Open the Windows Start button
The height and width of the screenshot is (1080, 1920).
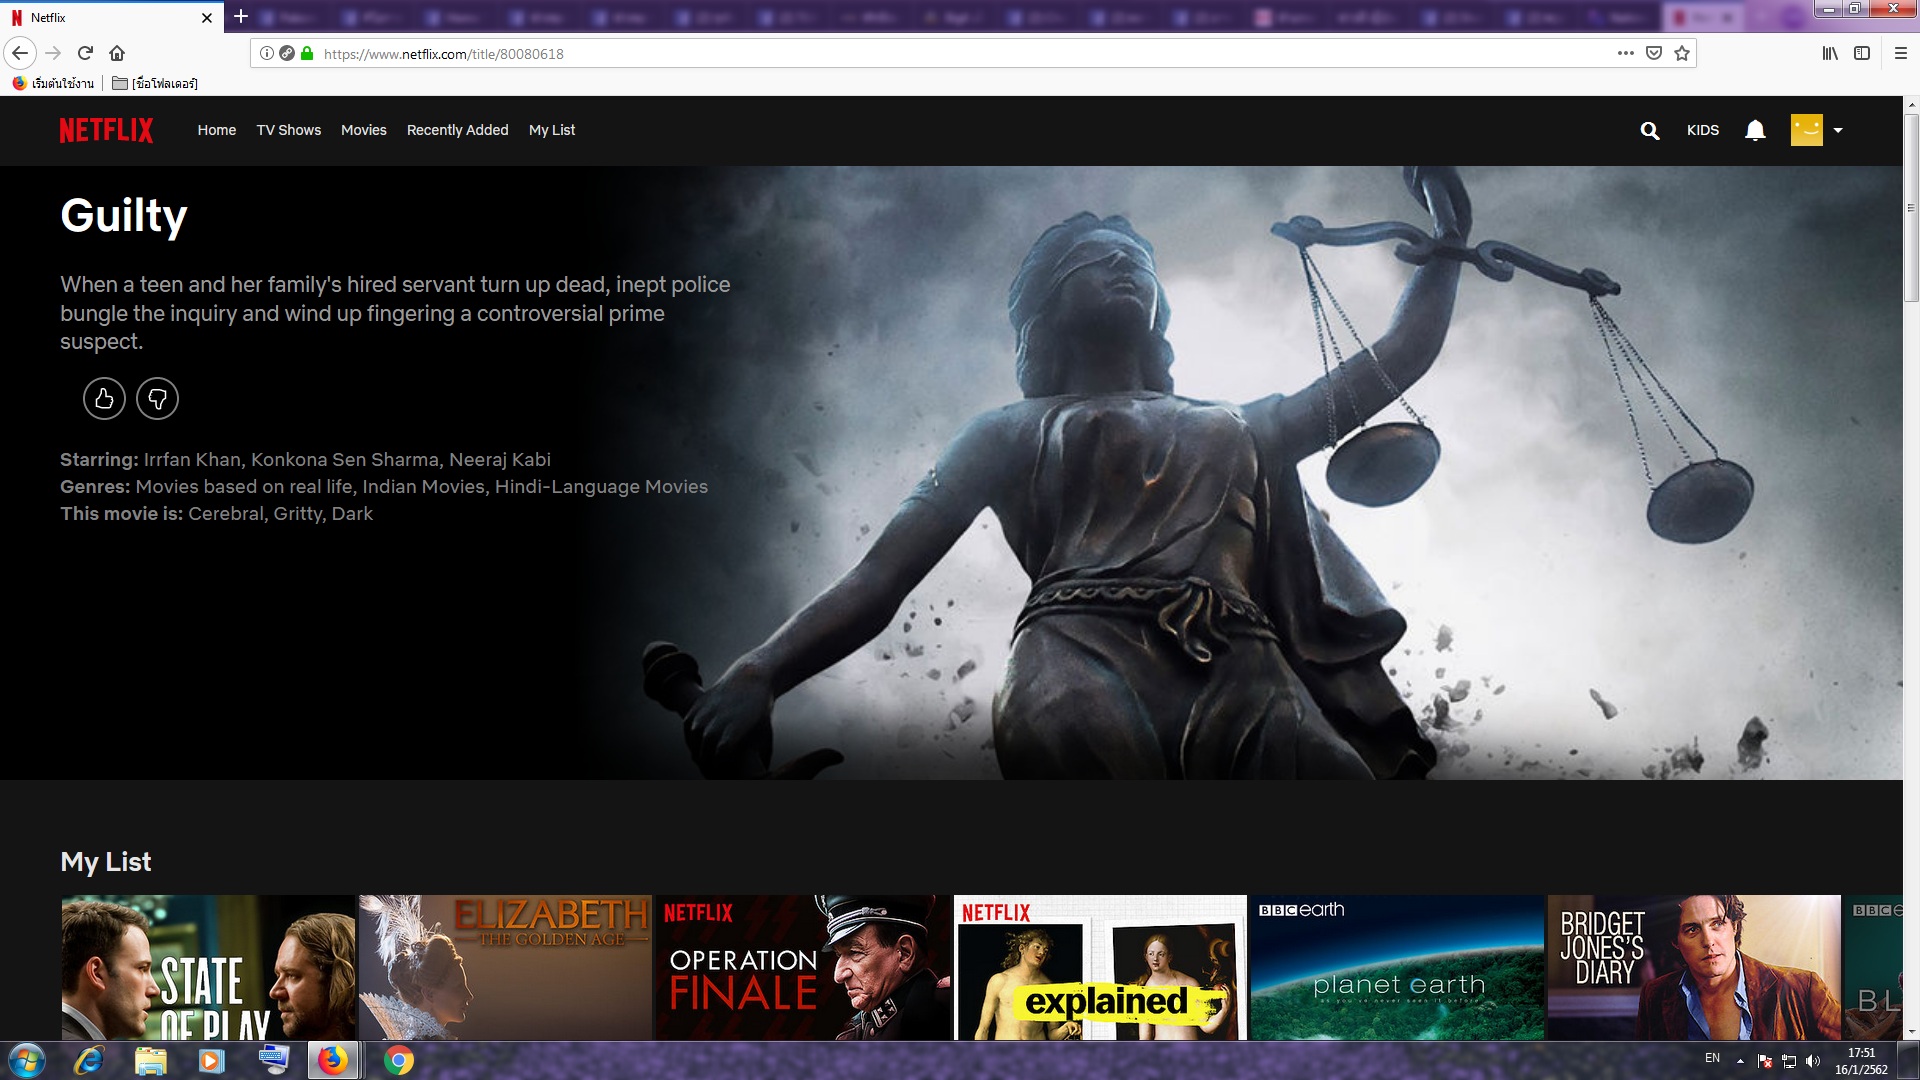click(27, 1060)
